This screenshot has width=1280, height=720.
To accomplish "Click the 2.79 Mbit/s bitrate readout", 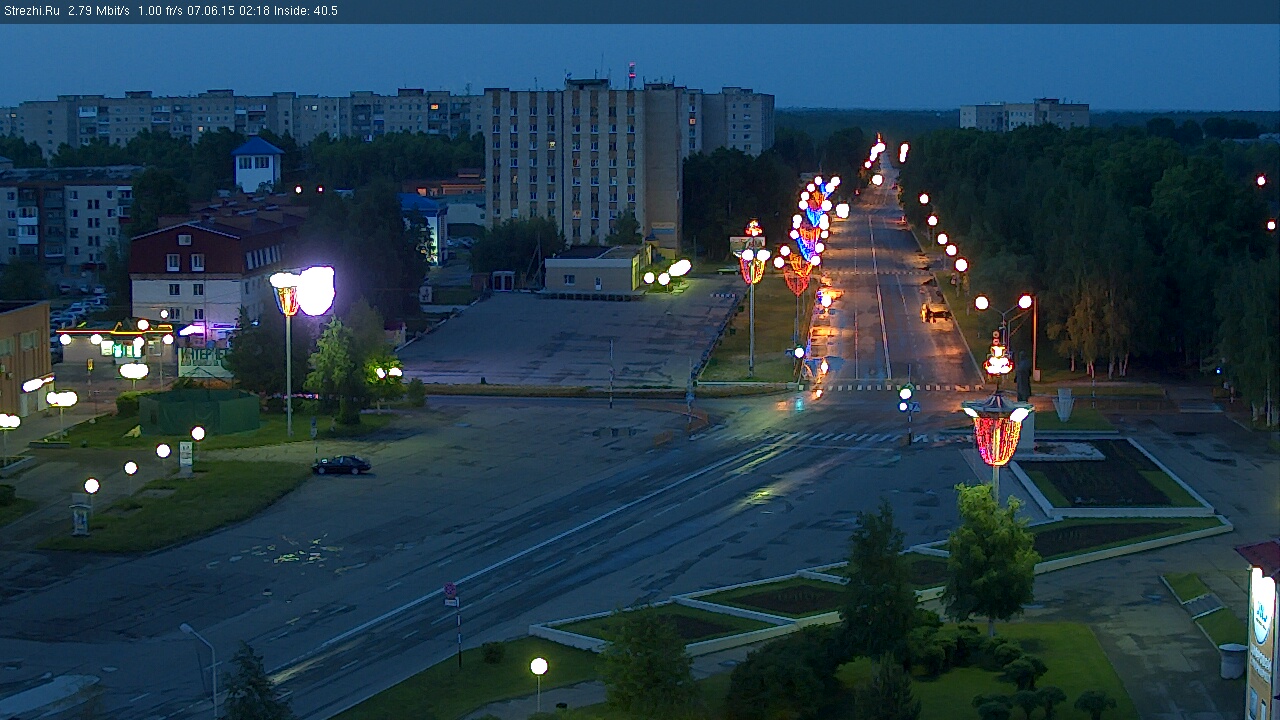I will pos(99,11).
